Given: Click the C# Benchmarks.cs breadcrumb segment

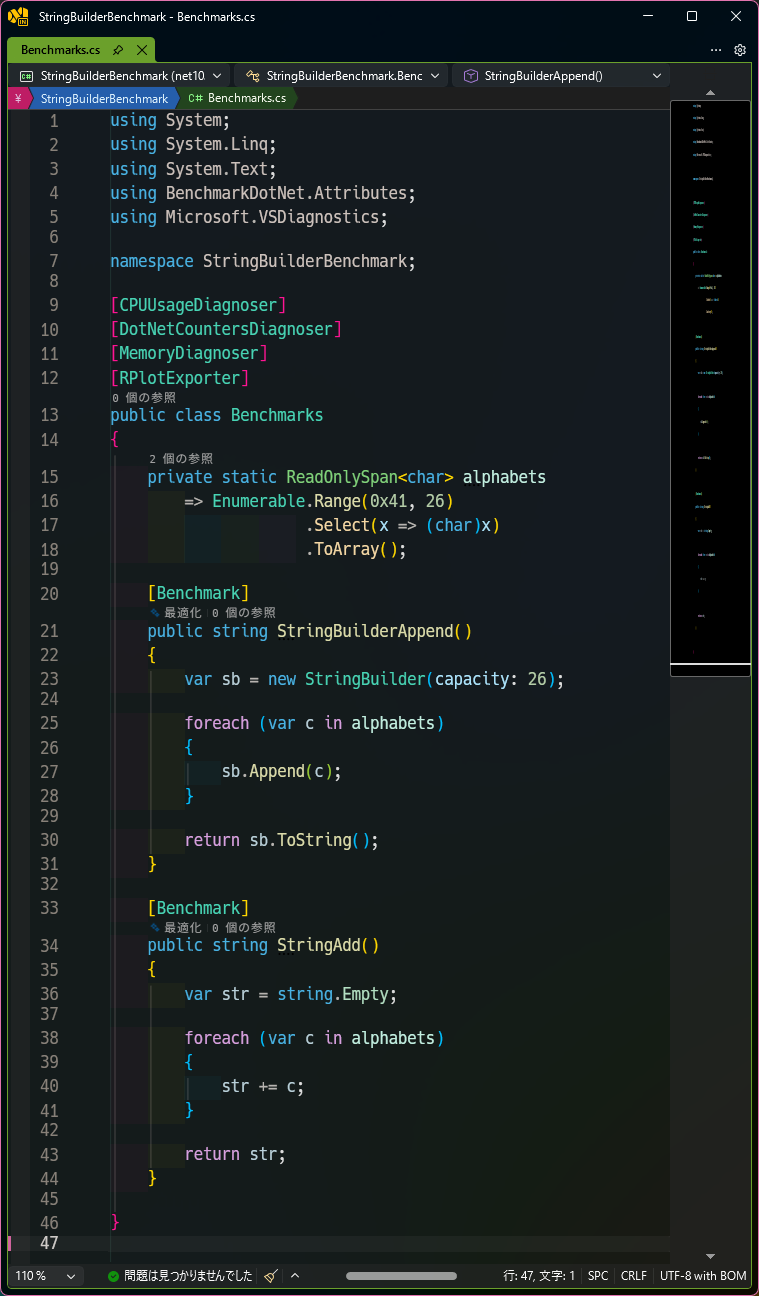Looking at the screenshot, I should pyautogui.click(x=237, y=98).
